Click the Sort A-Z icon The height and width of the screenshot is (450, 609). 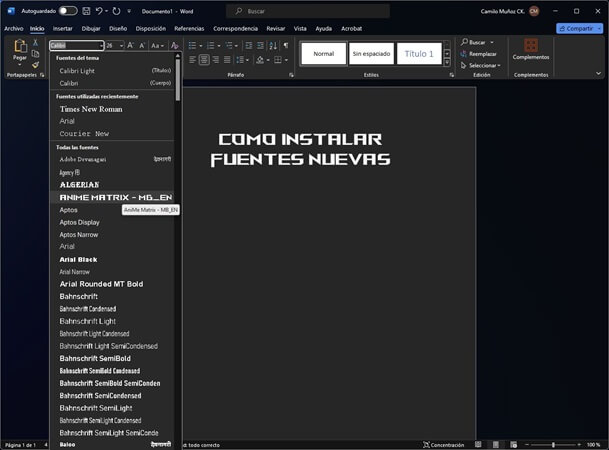click(273, 46)
